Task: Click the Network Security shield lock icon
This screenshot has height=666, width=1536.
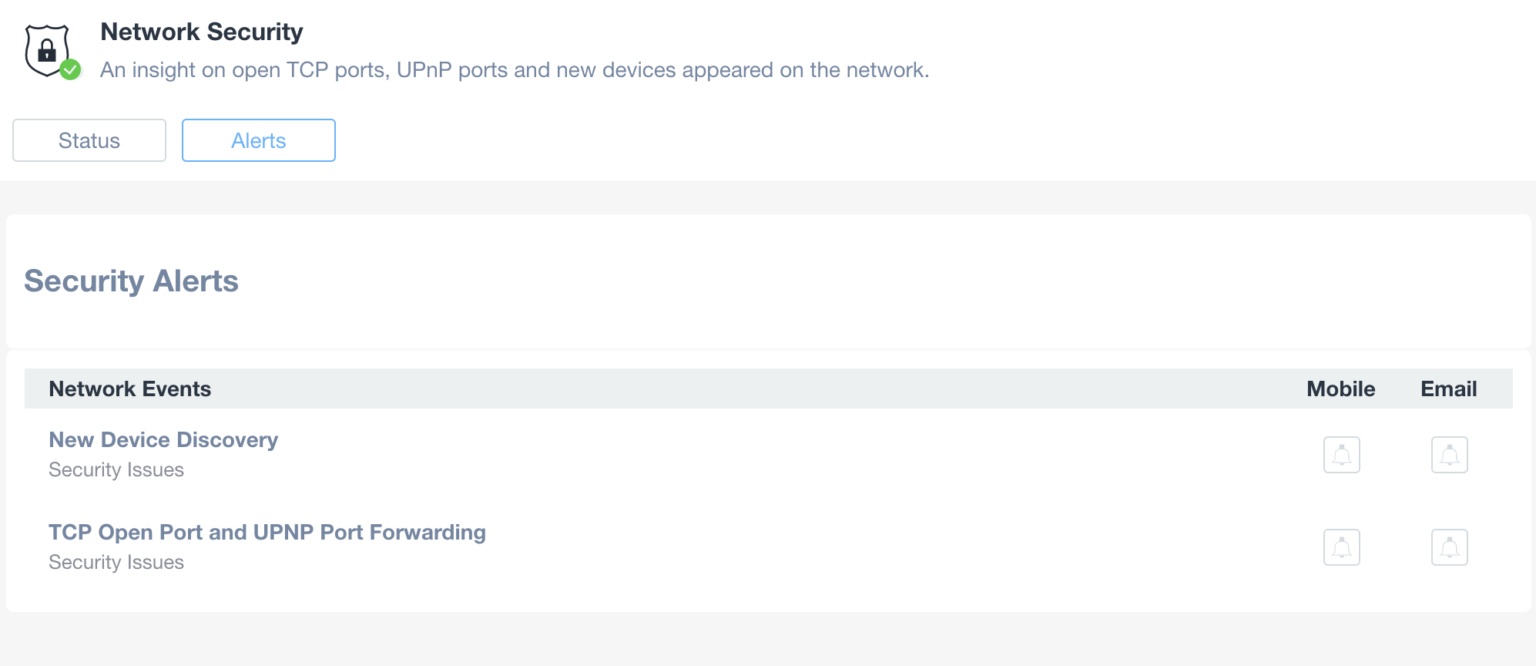Action: [x=47, y=50]
